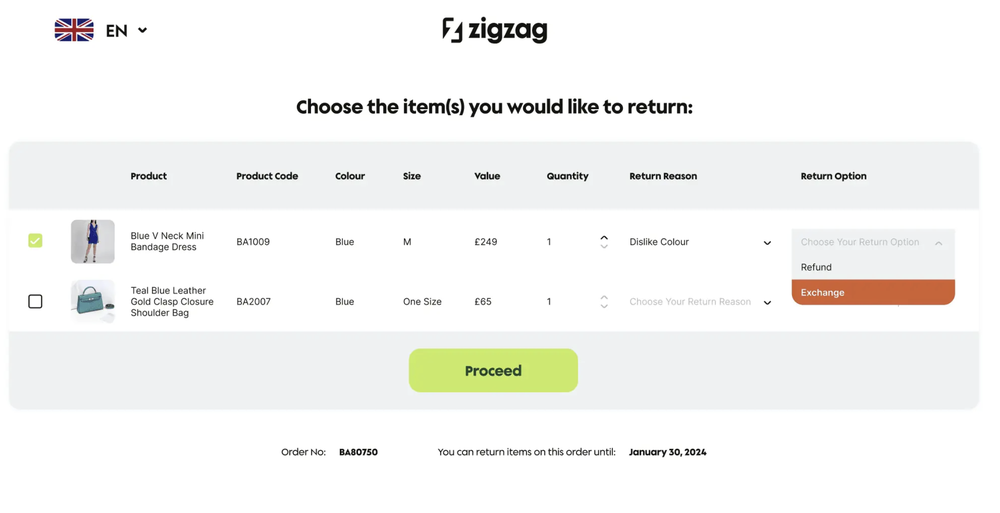Open the EN language dropdown chevron

point(142,30)
